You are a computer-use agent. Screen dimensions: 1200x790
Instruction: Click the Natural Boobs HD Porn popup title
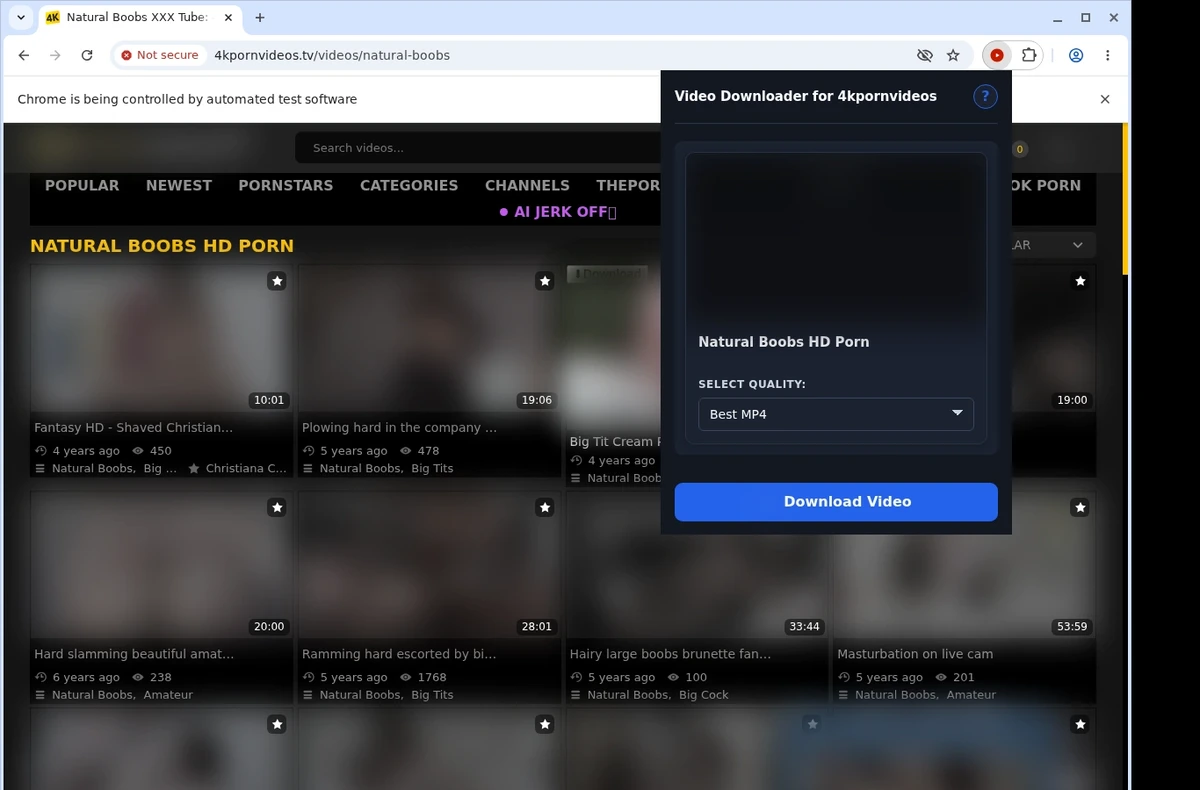[784, 342]
